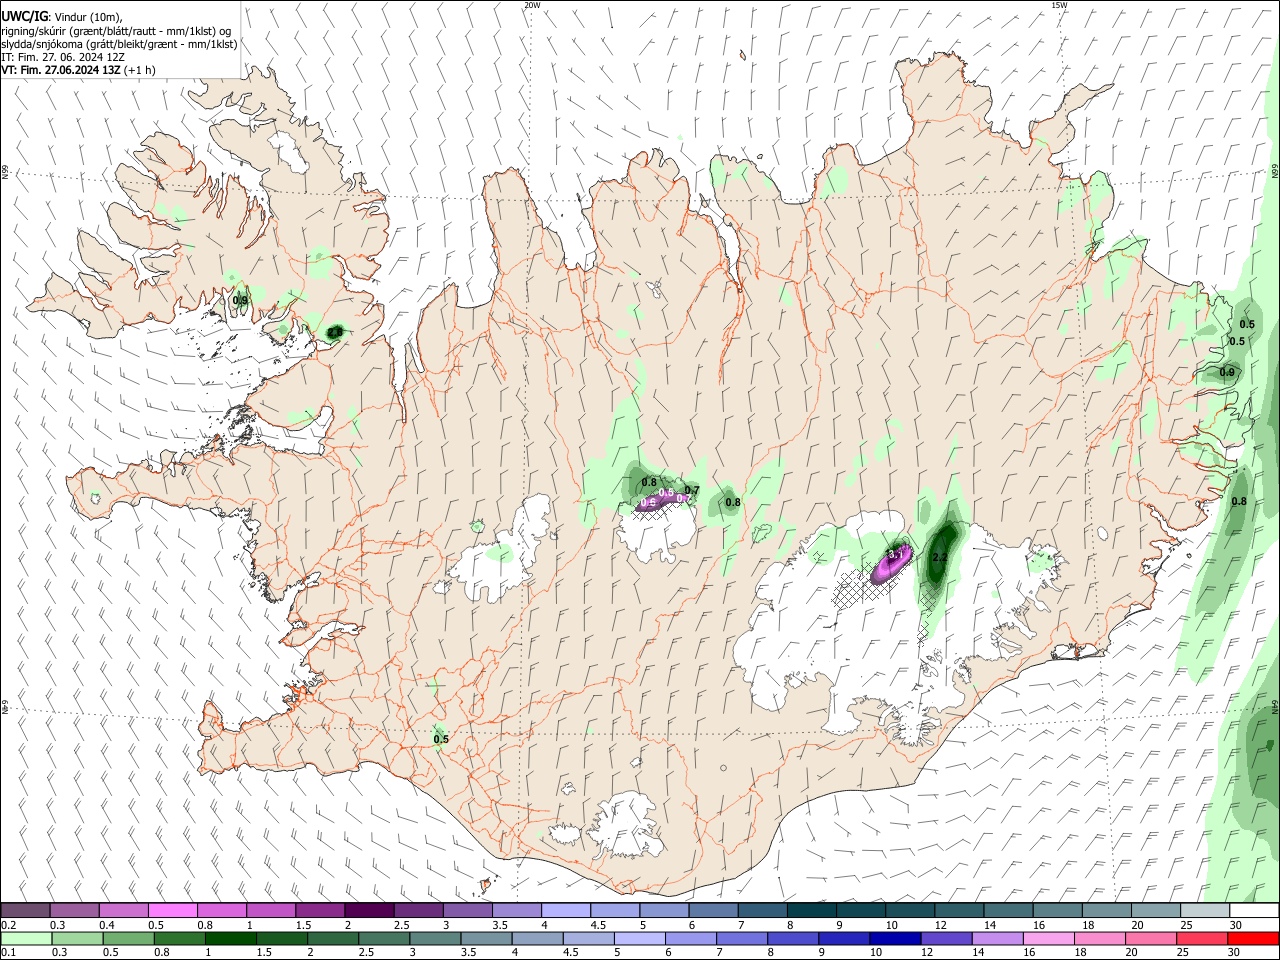Click the dark green rain cell in the Westfjords
1280x960 pixels.
[x=335, y=331]
